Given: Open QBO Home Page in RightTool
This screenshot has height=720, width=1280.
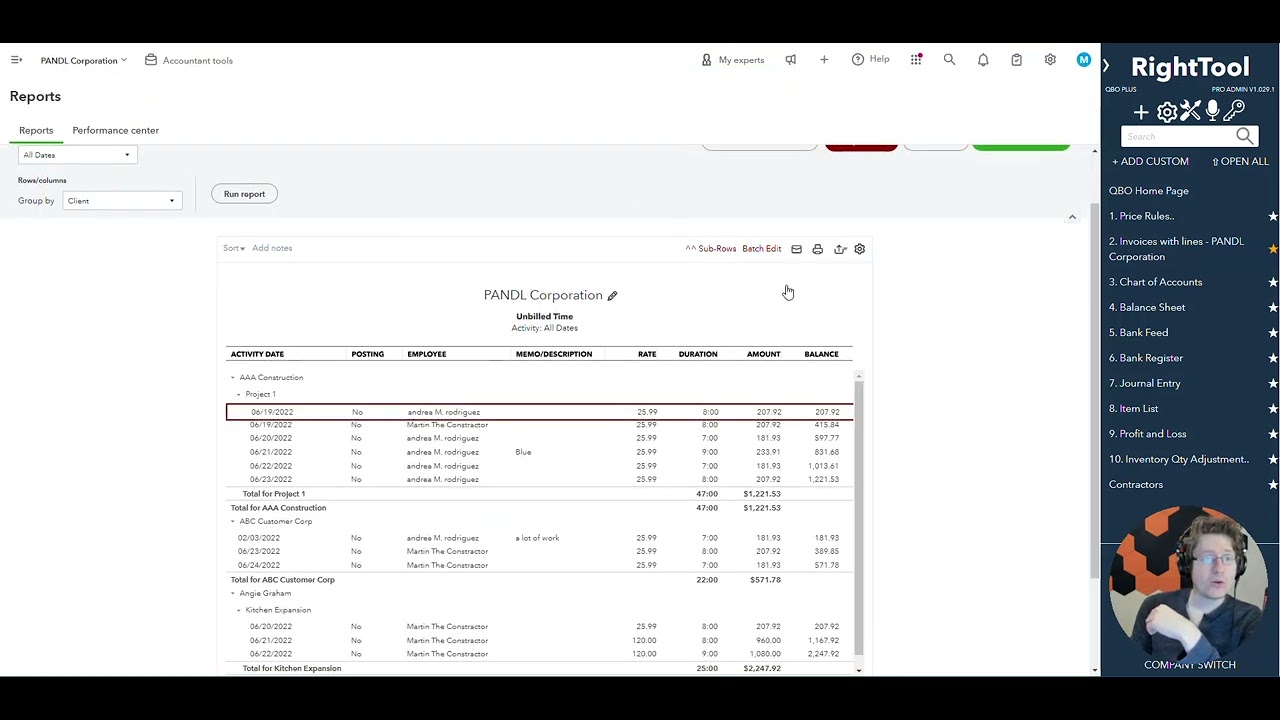Looking at the screenshot, I should [x=1148, y=191].
